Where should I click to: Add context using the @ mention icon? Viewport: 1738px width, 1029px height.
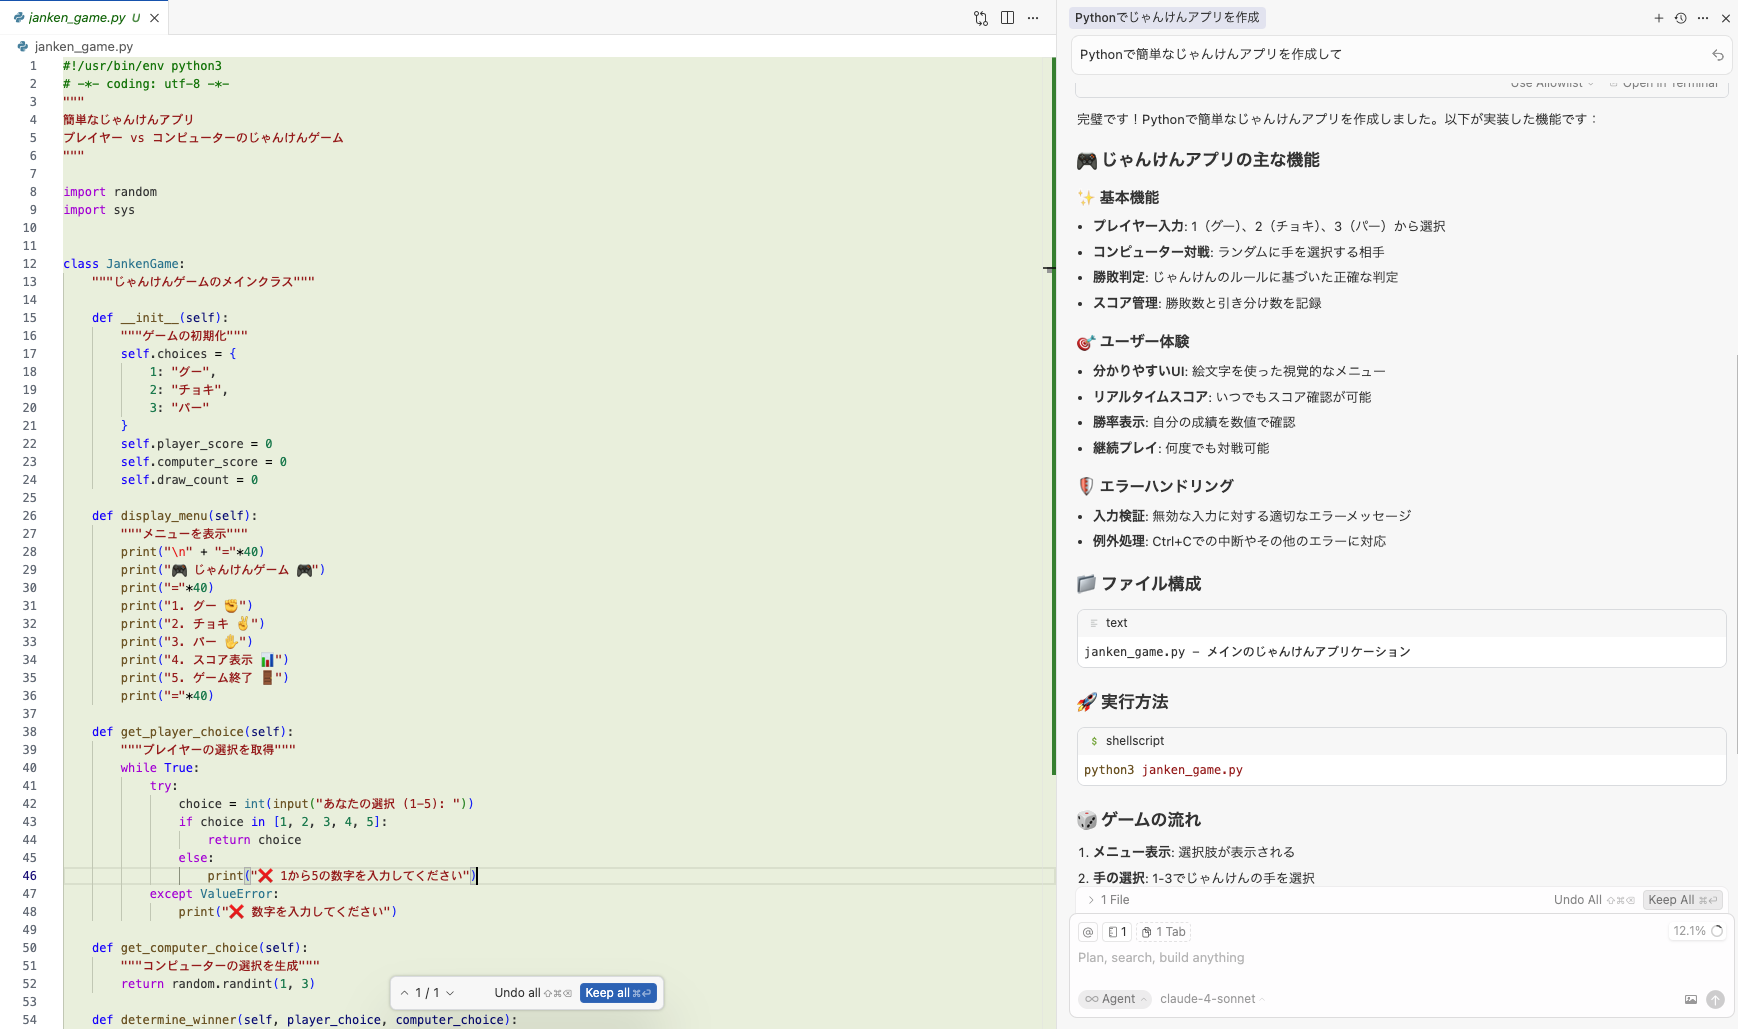1088,931
